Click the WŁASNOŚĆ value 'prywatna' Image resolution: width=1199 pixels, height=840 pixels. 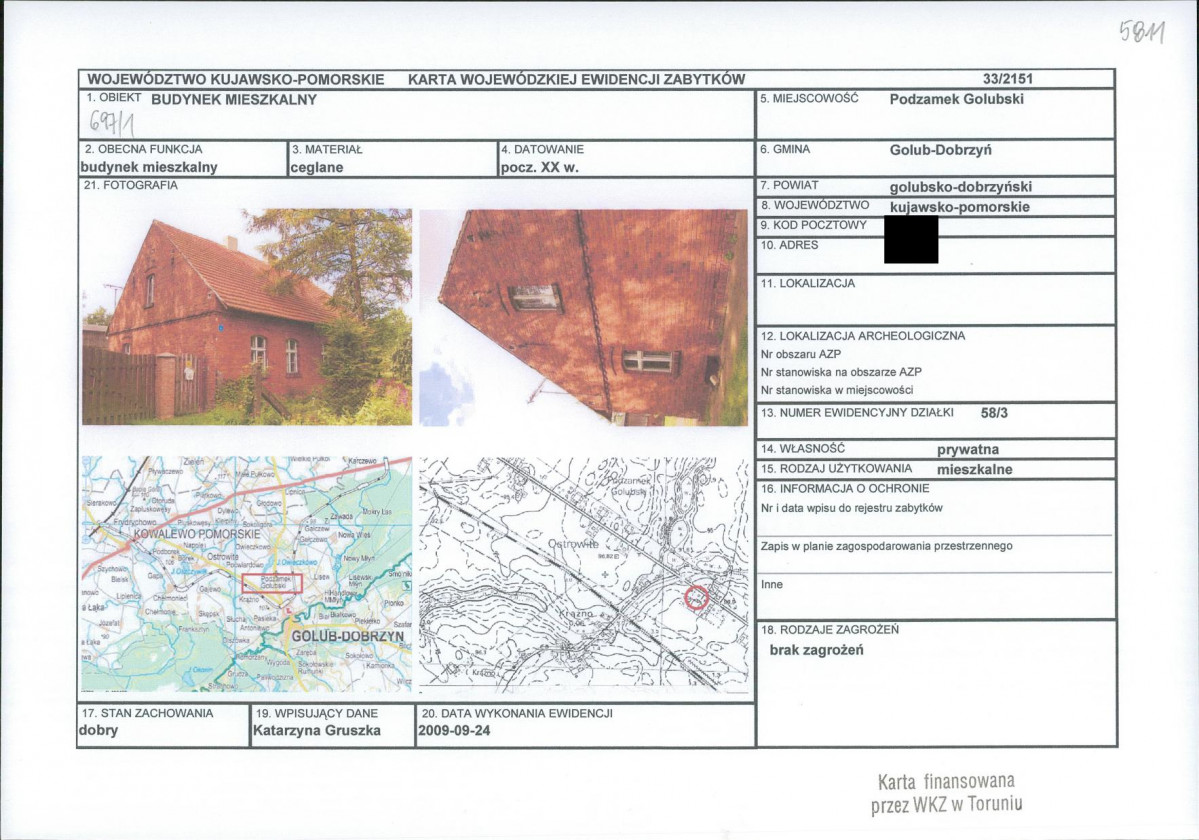pos(968,449)
